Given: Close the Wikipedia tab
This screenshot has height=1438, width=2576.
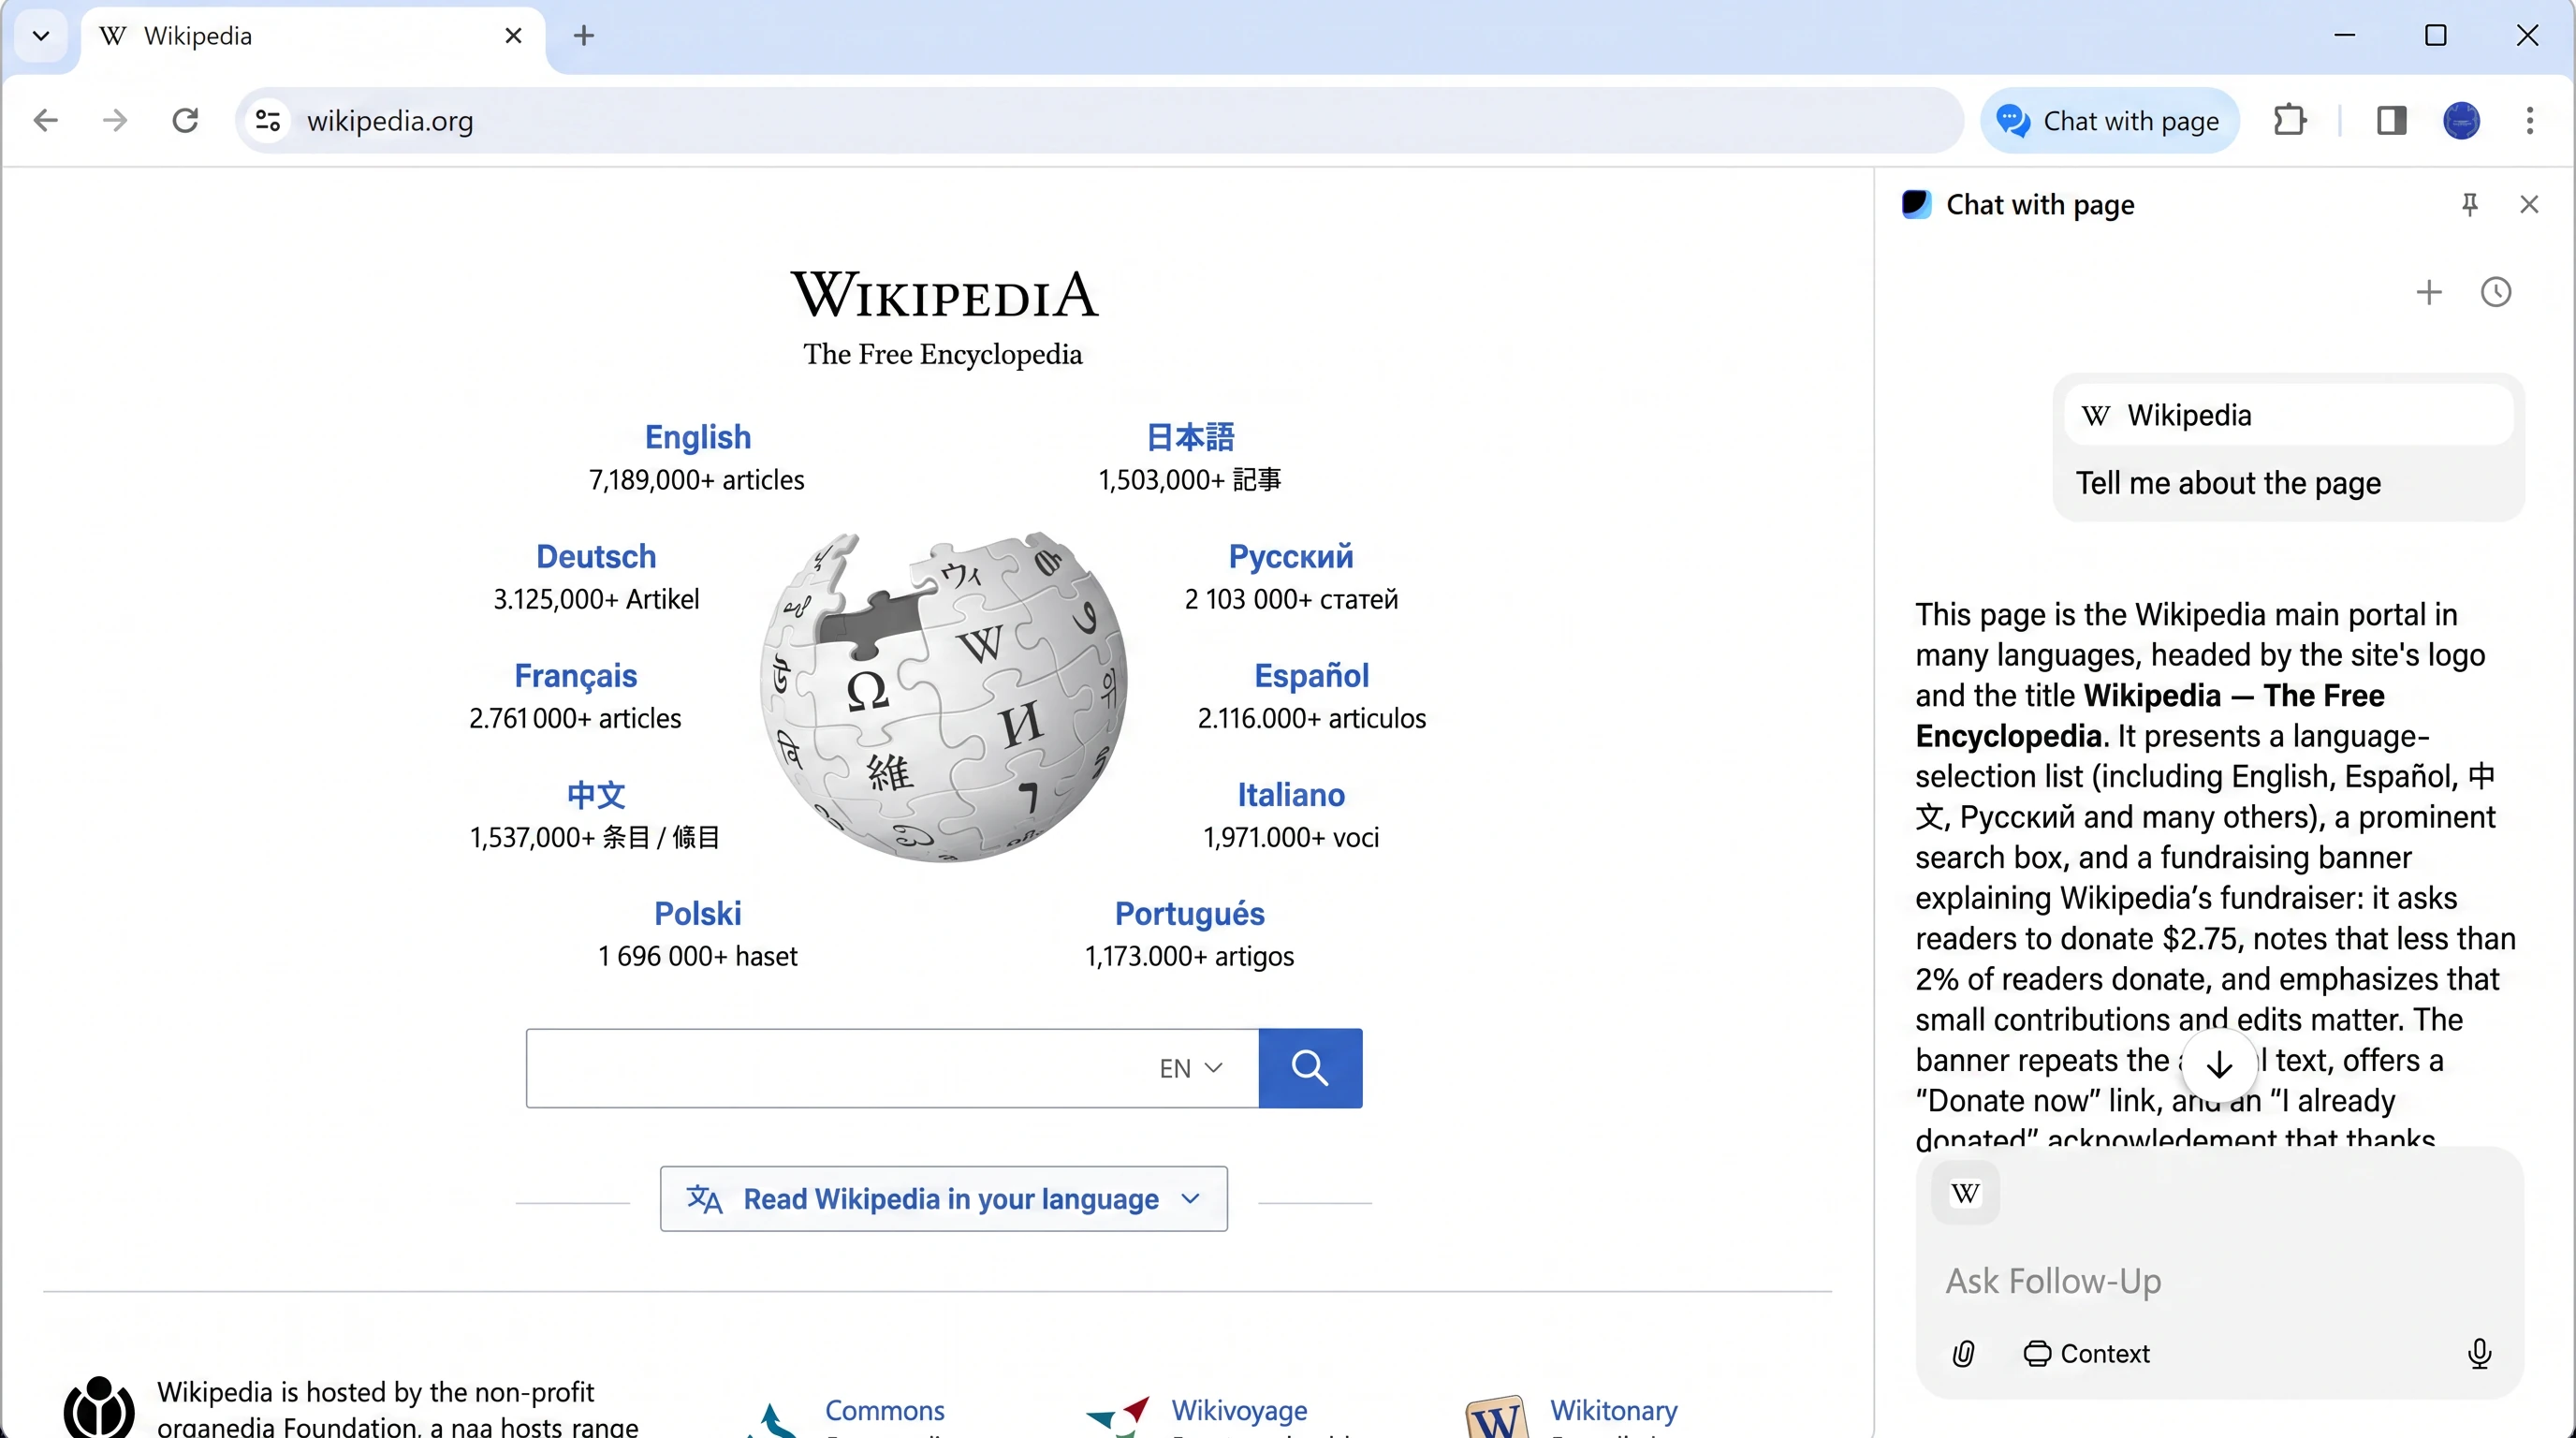Looking at the screenshot, I should (x=513, y=36).
